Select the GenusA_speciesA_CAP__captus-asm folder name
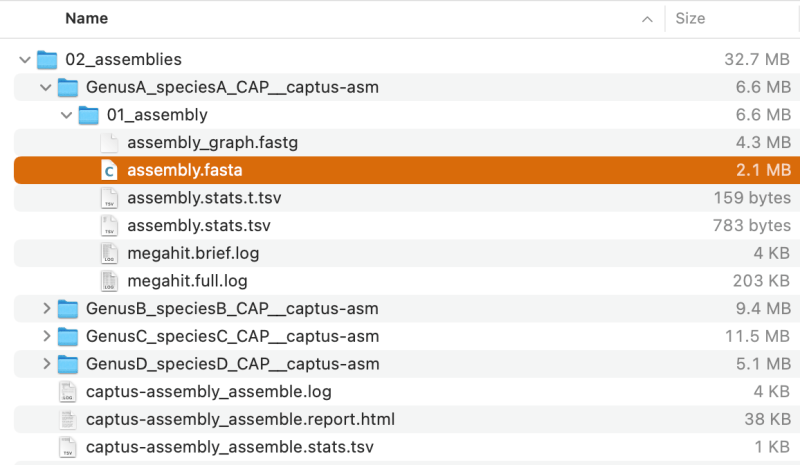 [x=232, y=87]
